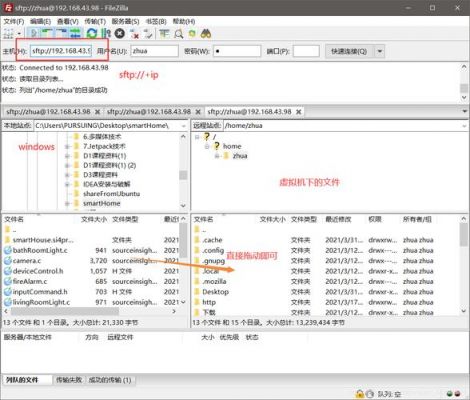Toggle directory comparison magnifier icon
This screenshot has width=470, height=400.
179,33
